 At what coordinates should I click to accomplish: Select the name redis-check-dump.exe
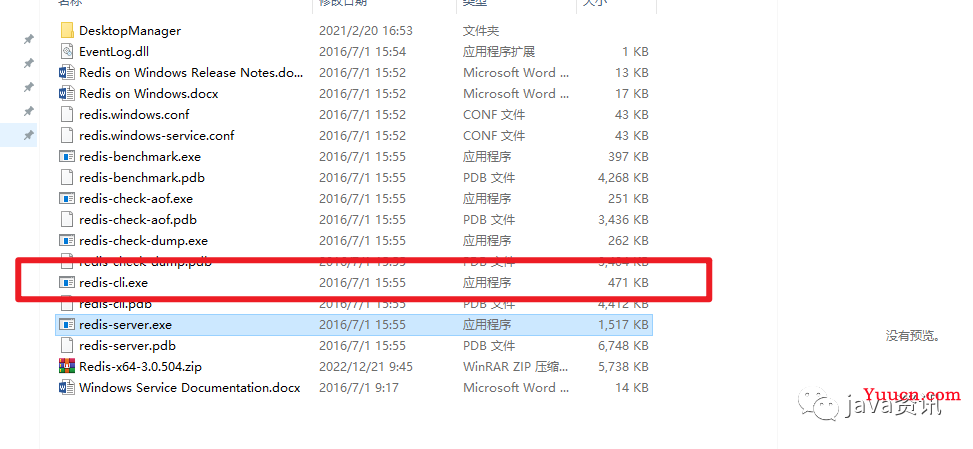(144, 241)
